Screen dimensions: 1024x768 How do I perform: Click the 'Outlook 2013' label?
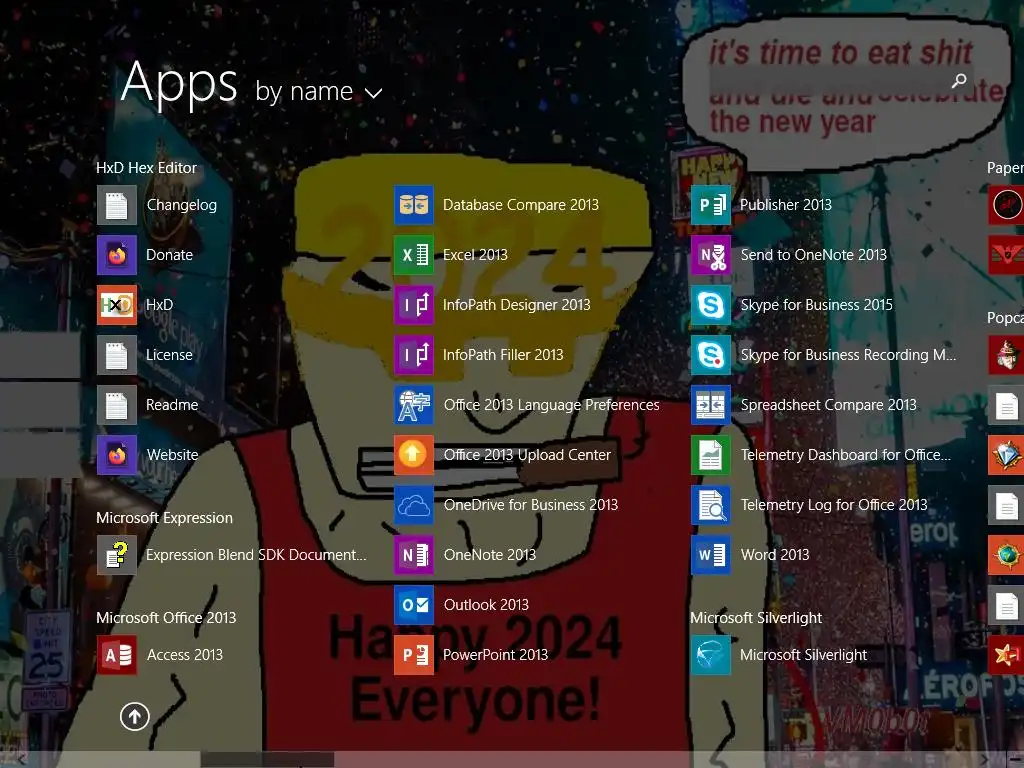point(487,605)
